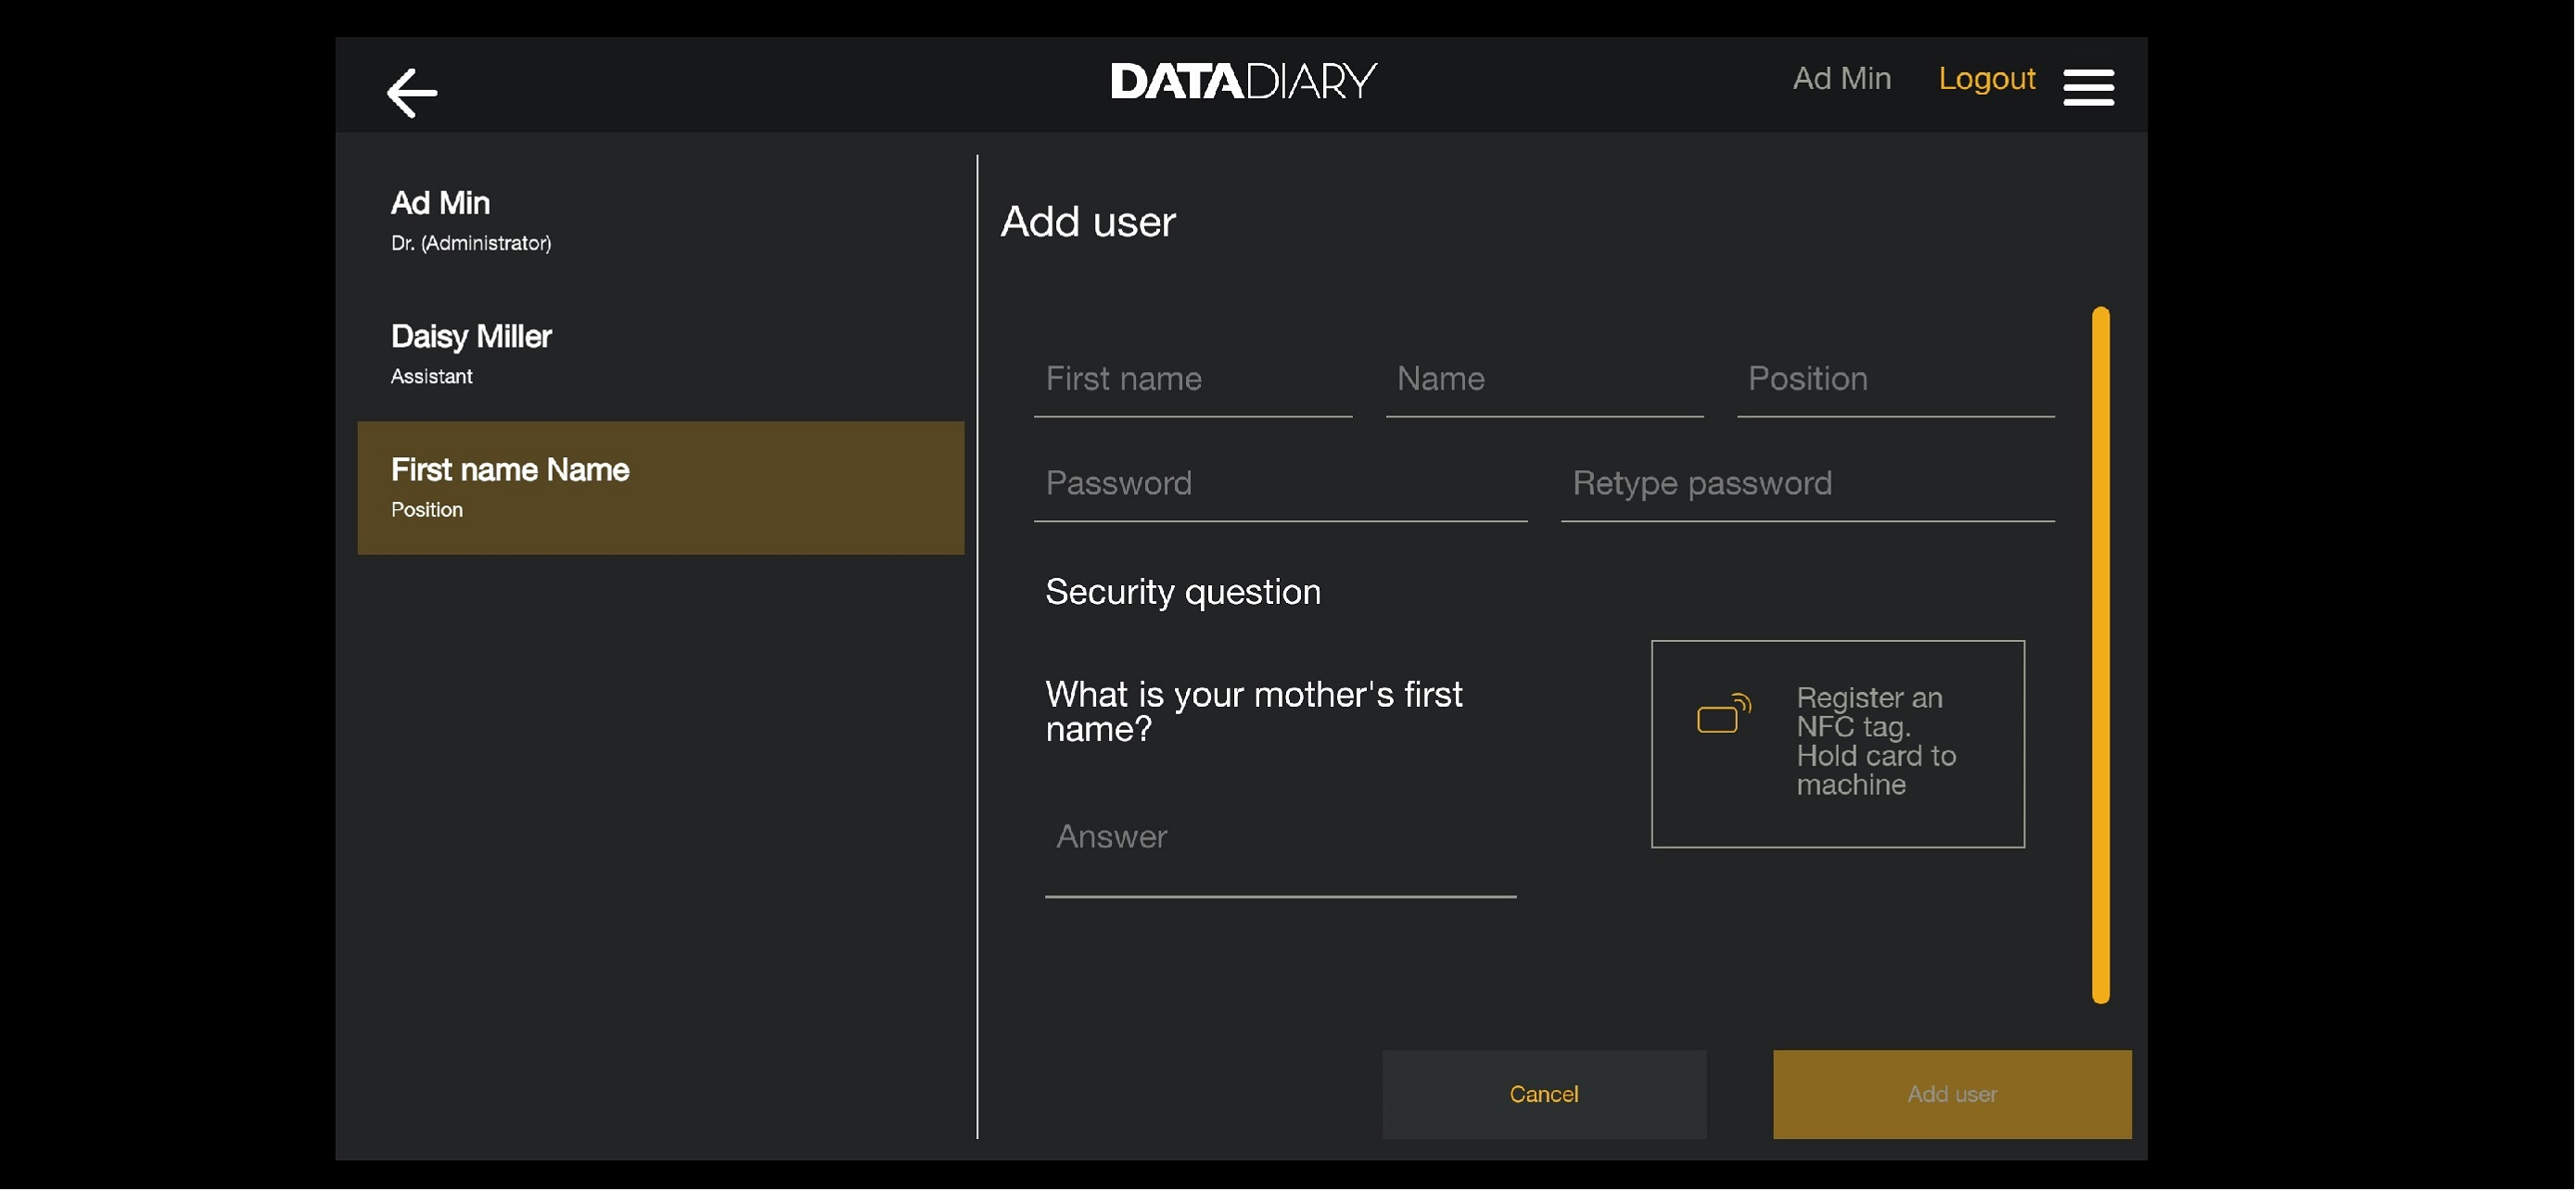Open the hamburger menu icon

click(2088, 87)
